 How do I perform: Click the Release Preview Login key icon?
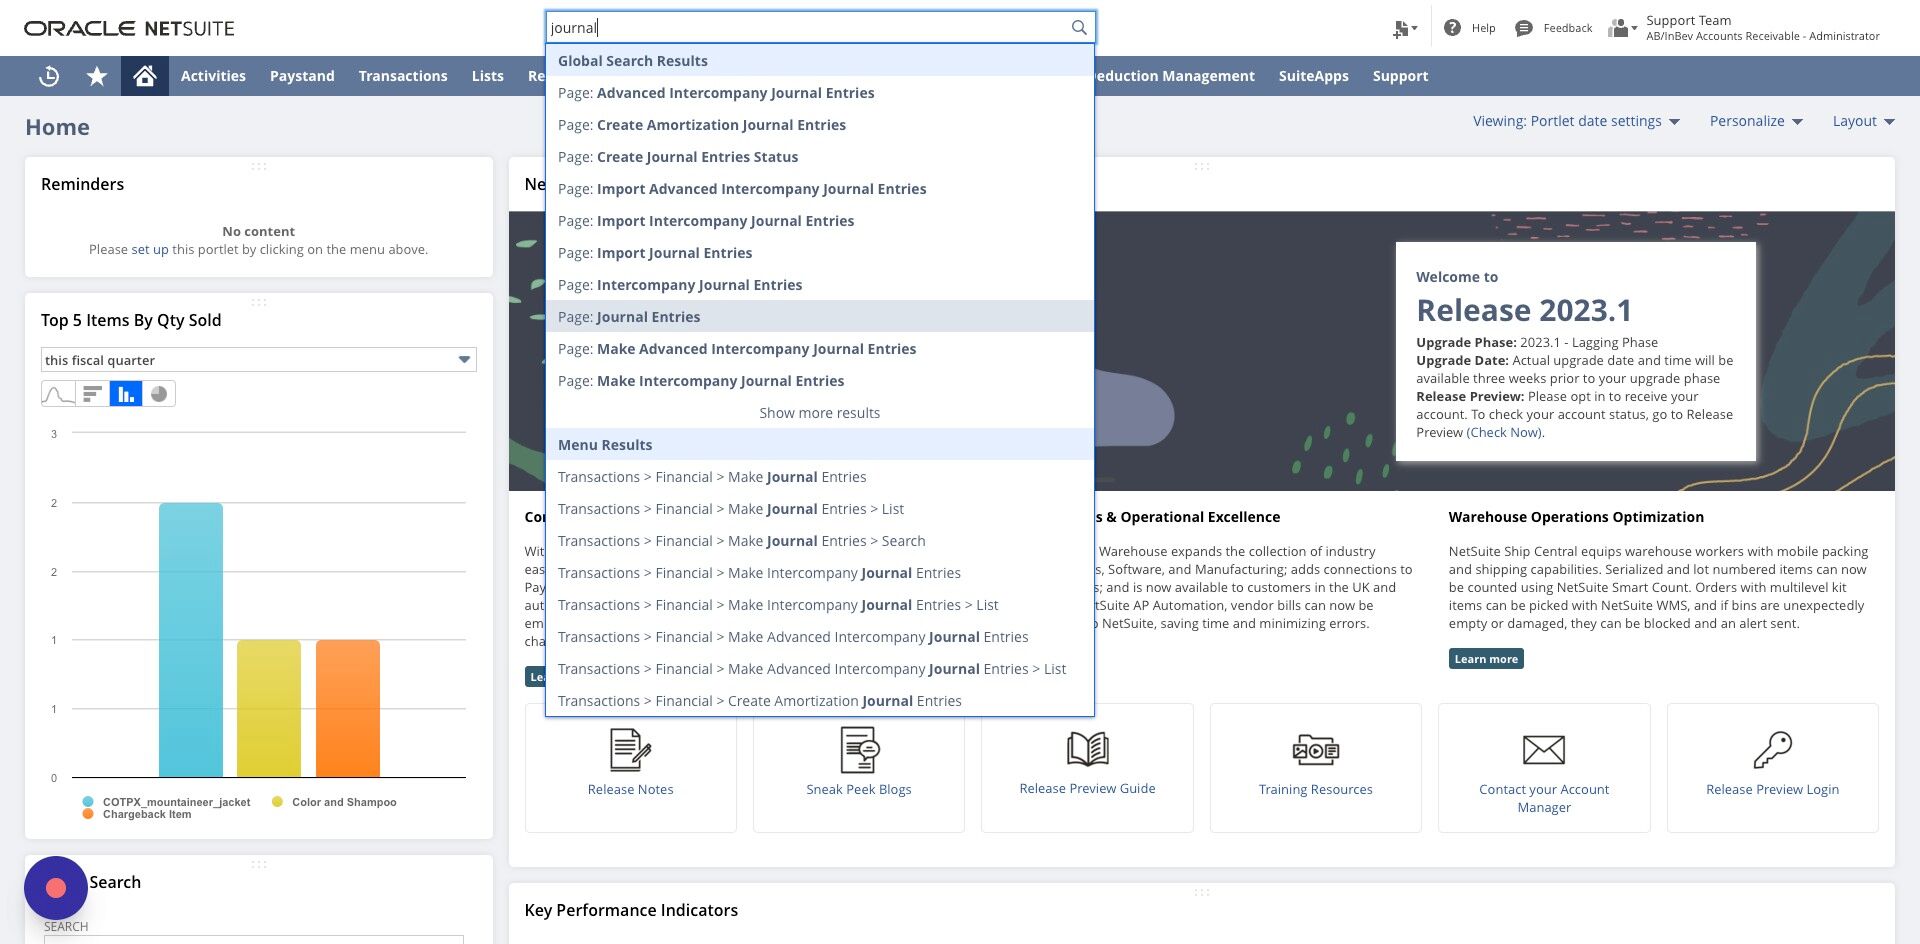[x=1773, y=749]
